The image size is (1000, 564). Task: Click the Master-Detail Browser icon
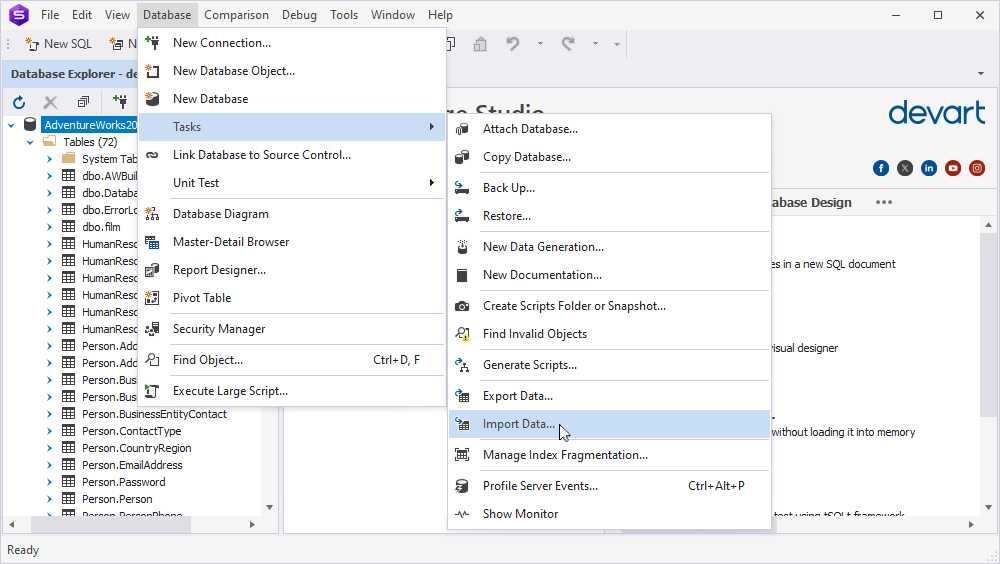click(x=152, y=242)
